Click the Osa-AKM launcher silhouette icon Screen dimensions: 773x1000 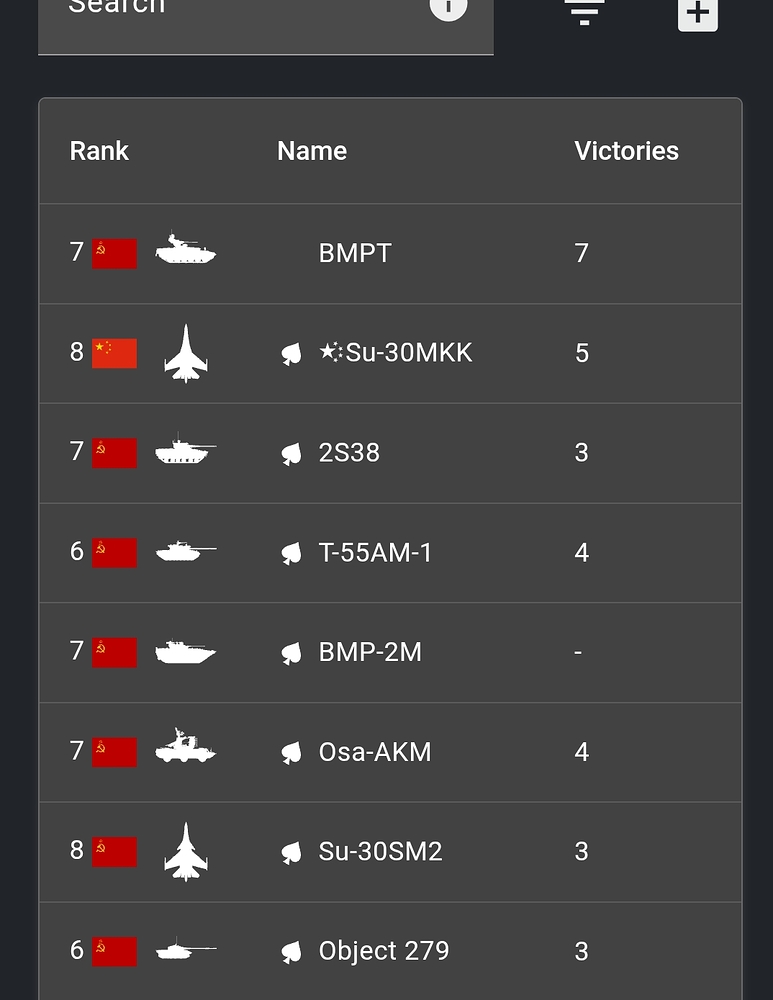(x=185, y=748)
